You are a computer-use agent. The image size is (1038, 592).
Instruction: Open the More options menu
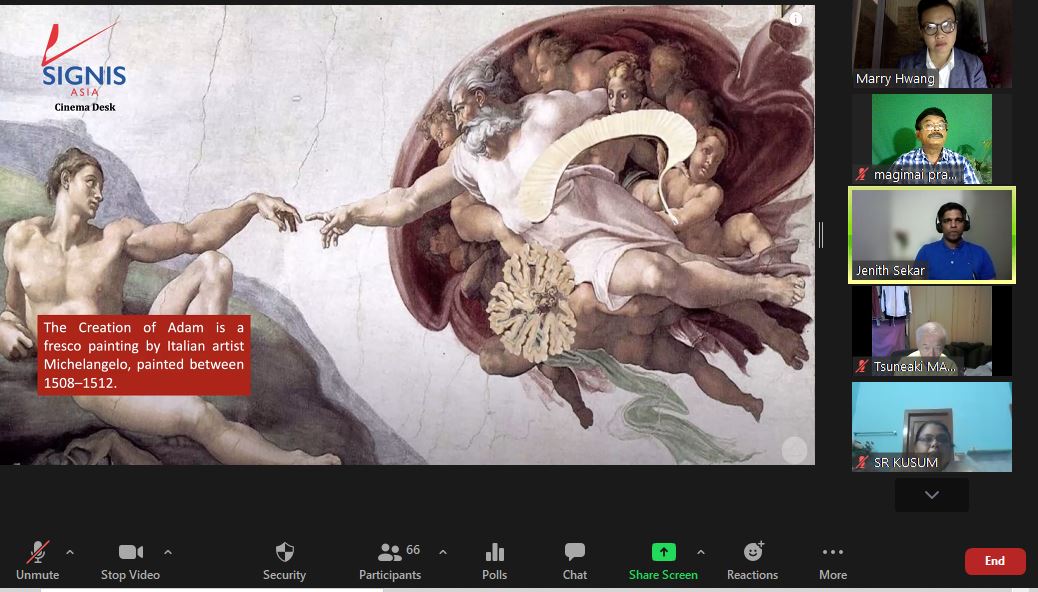pos(832,560)
